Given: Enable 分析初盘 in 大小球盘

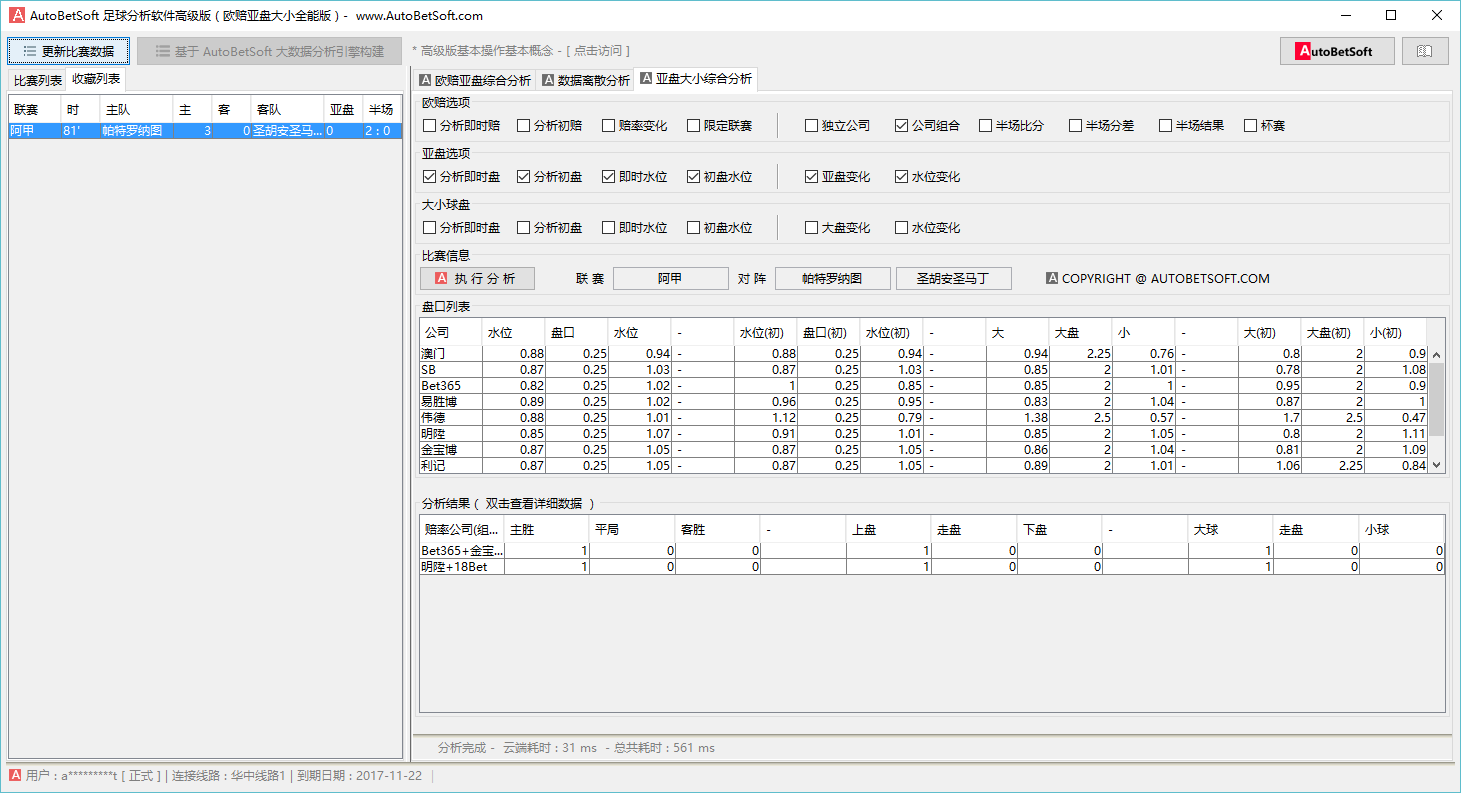Looking at the screenshot, I should [523, 228].
